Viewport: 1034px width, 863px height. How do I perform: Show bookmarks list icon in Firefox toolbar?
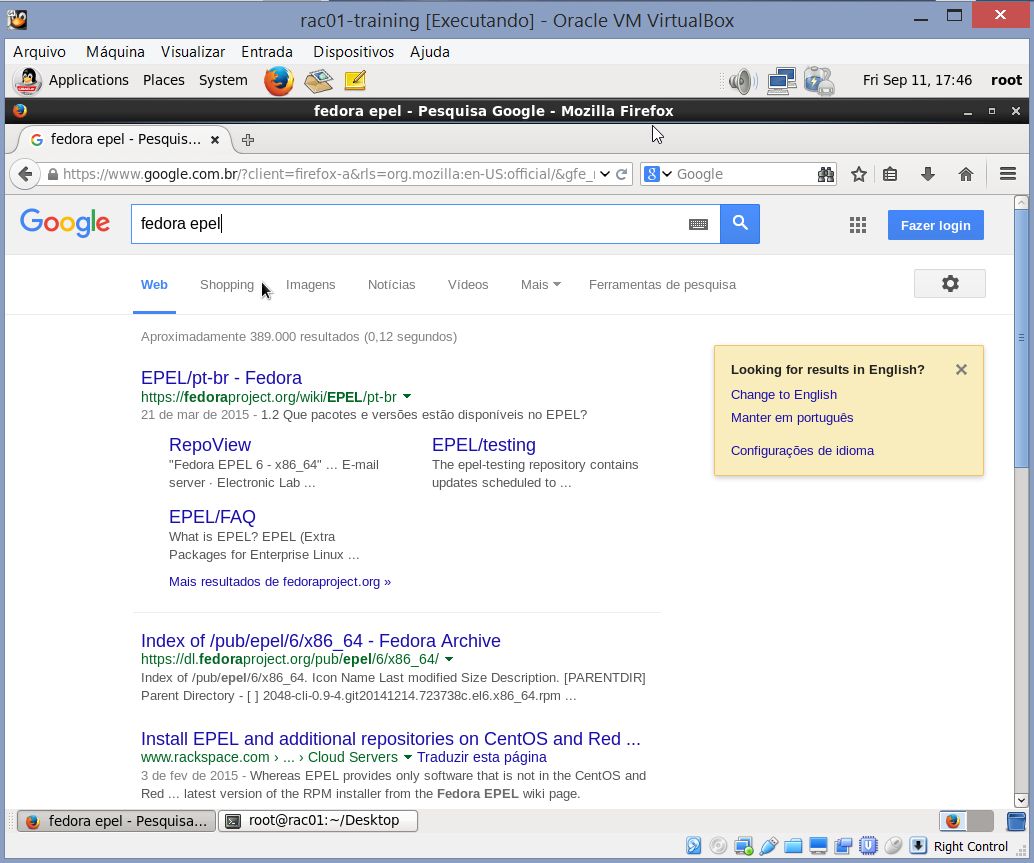[890, 174]
